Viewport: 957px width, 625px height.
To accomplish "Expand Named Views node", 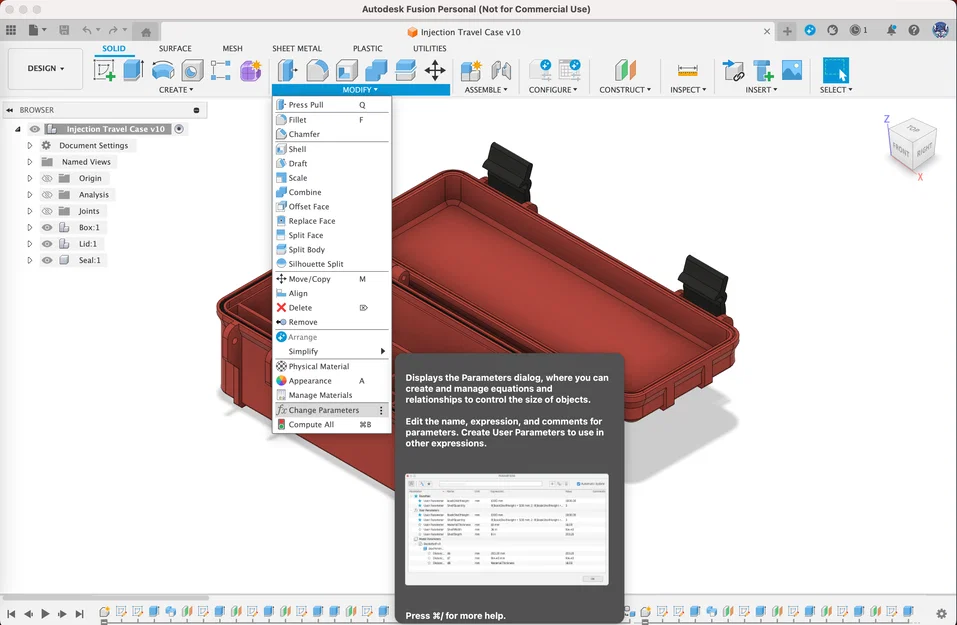I will (x=29, y=162).
